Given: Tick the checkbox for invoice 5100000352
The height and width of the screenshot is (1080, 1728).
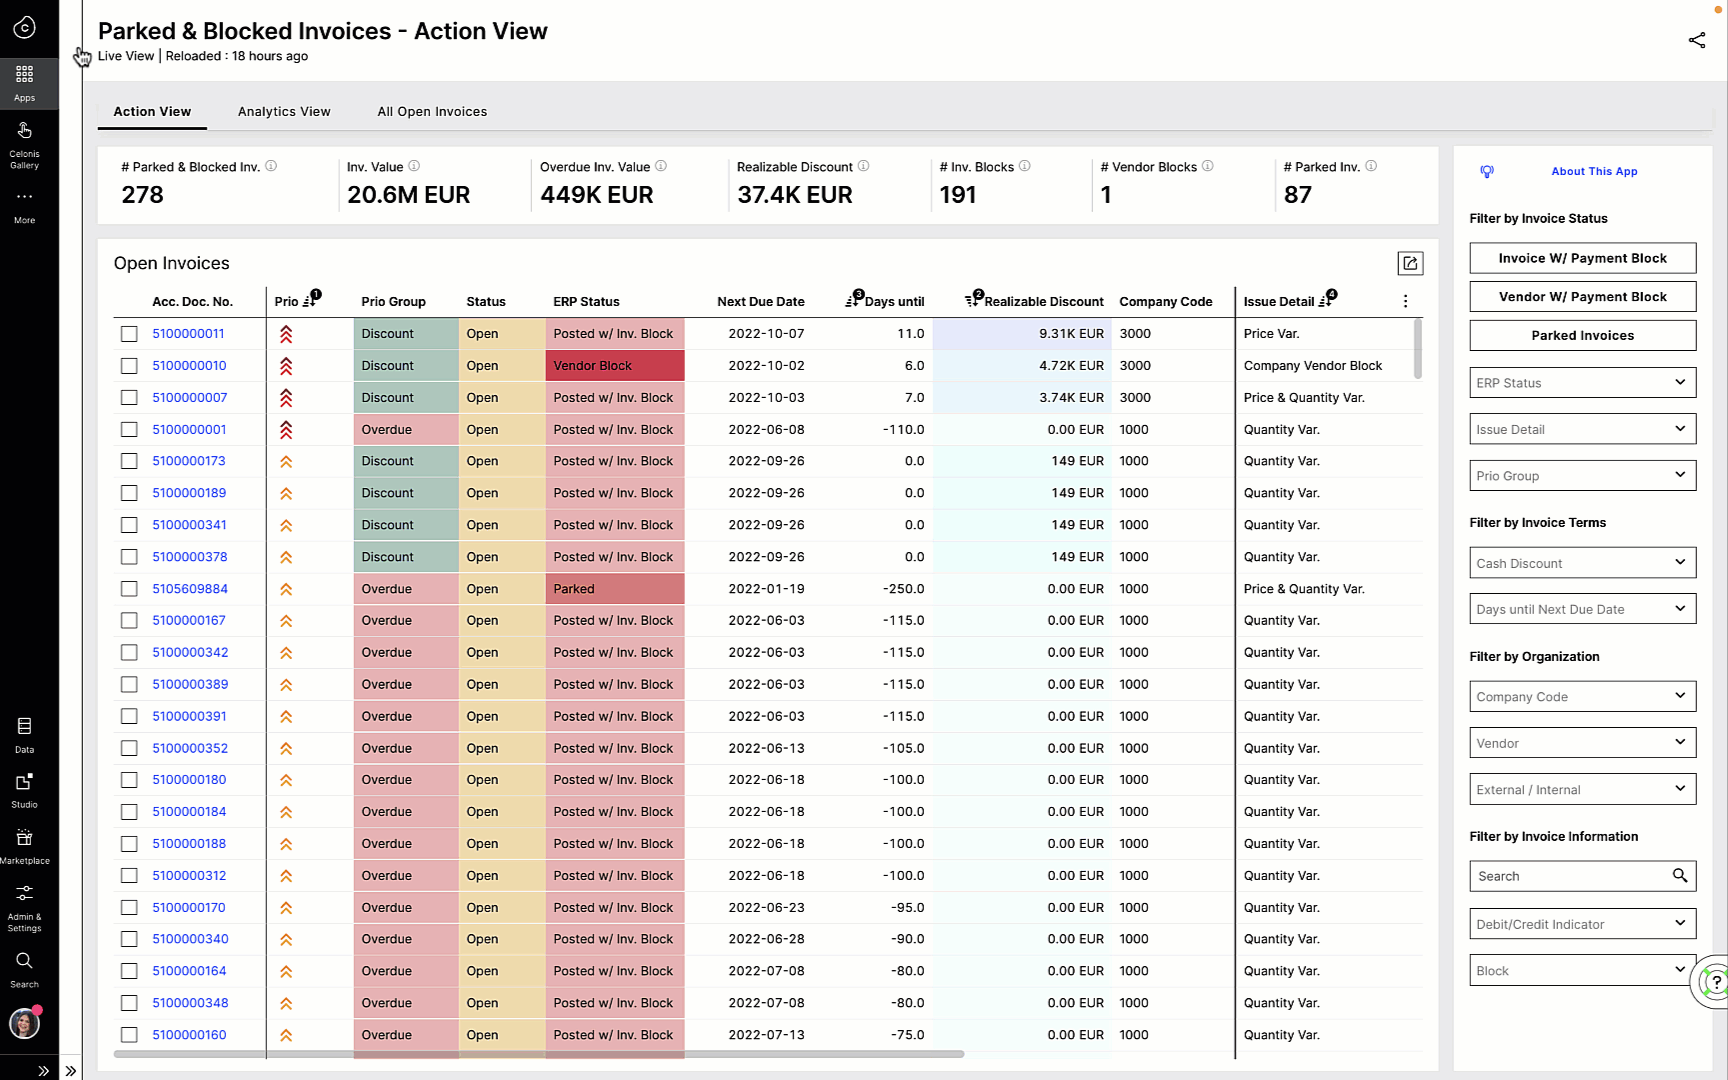Looking at the screenshot, I should pos(129,748).
